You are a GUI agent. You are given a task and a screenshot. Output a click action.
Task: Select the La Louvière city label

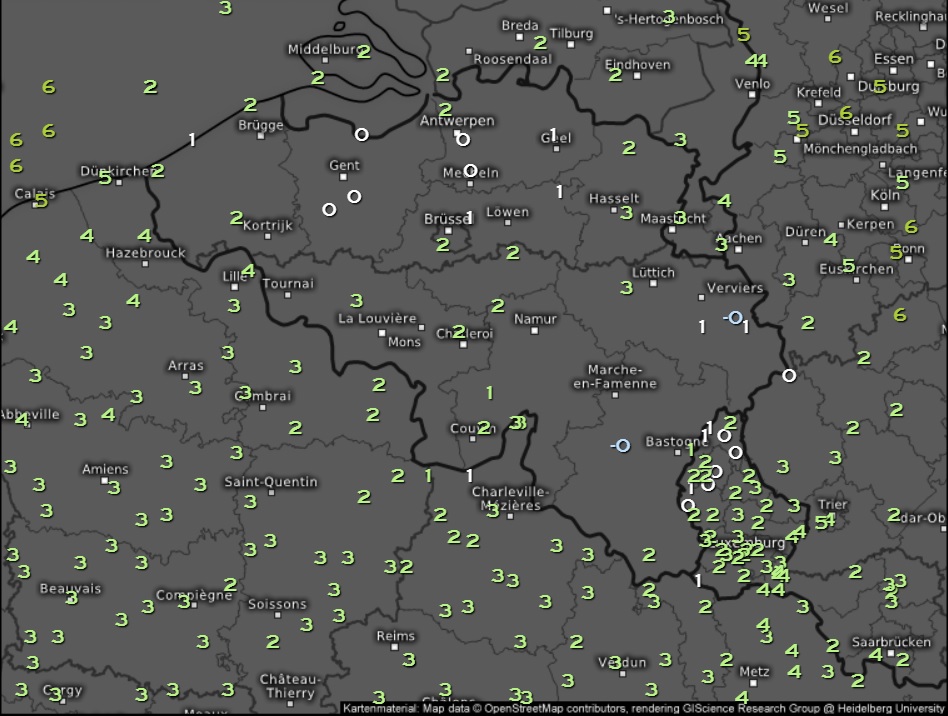[x=377, y=318]
